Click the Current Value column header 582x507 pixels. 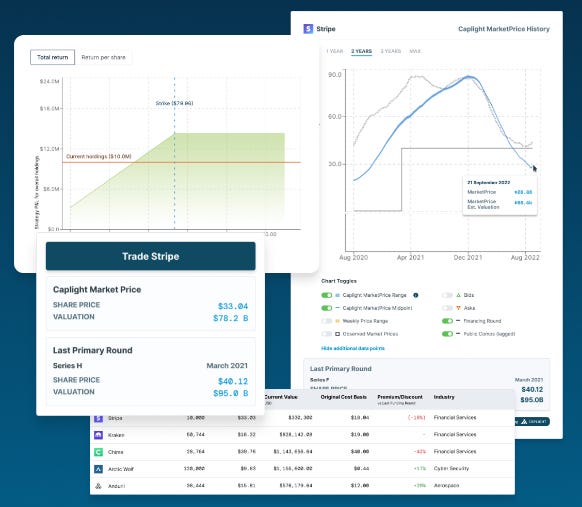tap(281, 397)
